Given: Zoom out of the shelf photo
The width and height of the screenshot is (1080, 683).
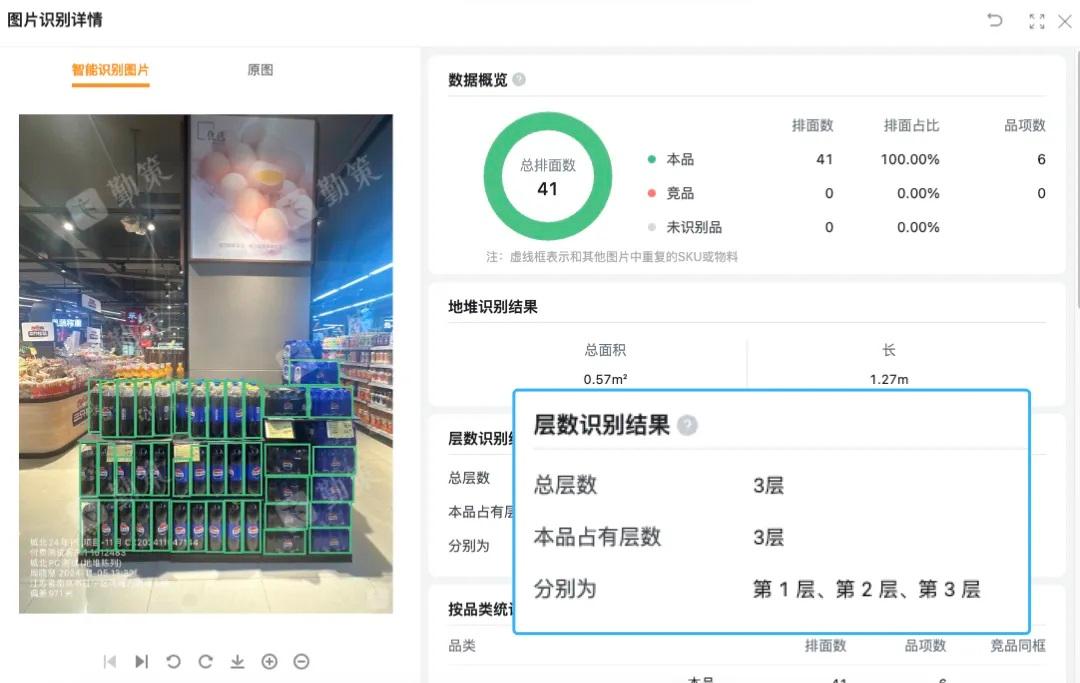Looking at the screenshot, I should pyautogui.click(x=301, y=661).
